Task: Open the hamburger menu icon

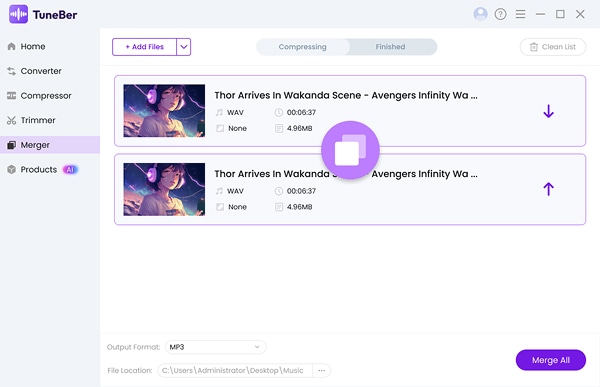Action: pos(520,14)
